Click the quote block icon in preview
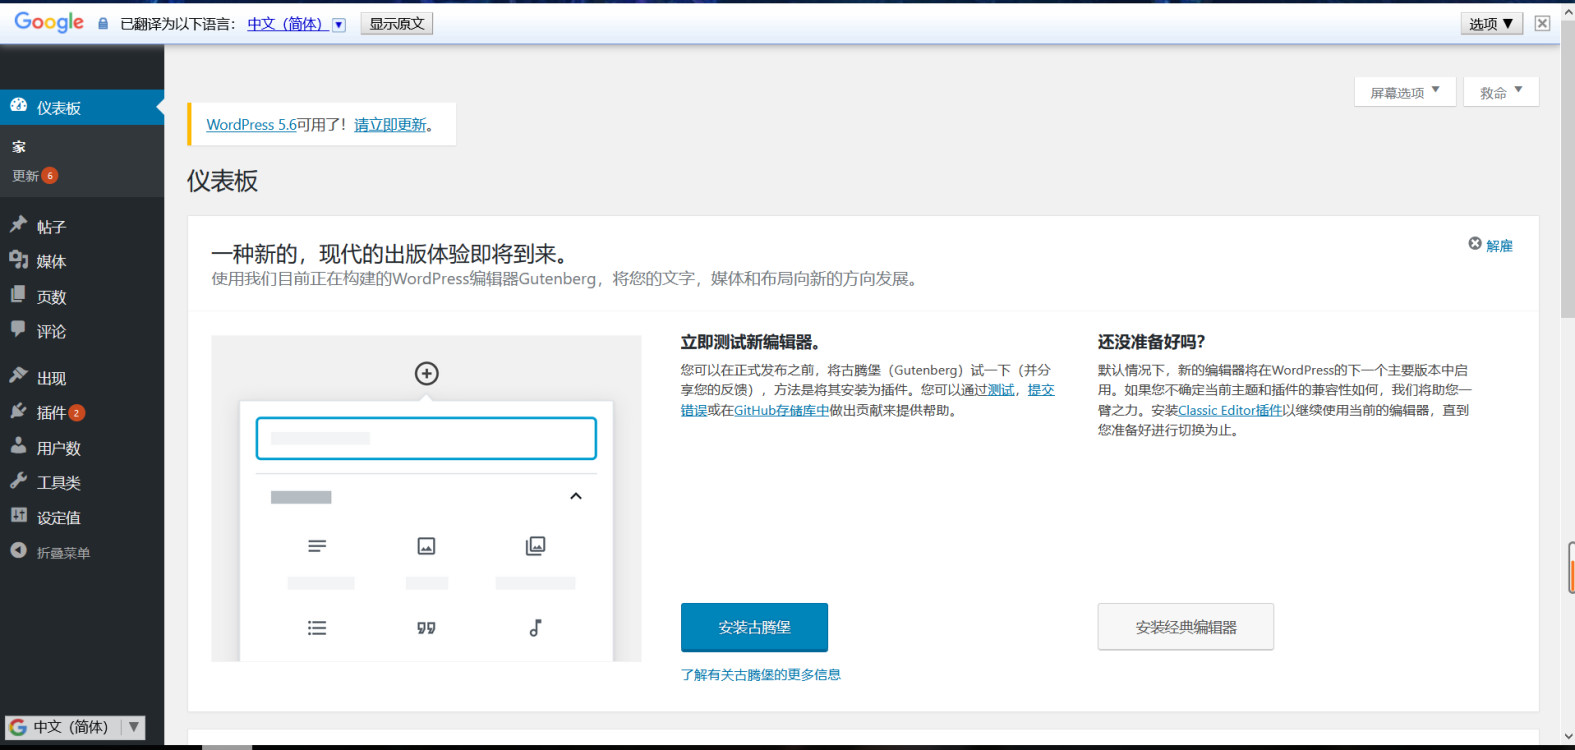 (x=426, y=628)
